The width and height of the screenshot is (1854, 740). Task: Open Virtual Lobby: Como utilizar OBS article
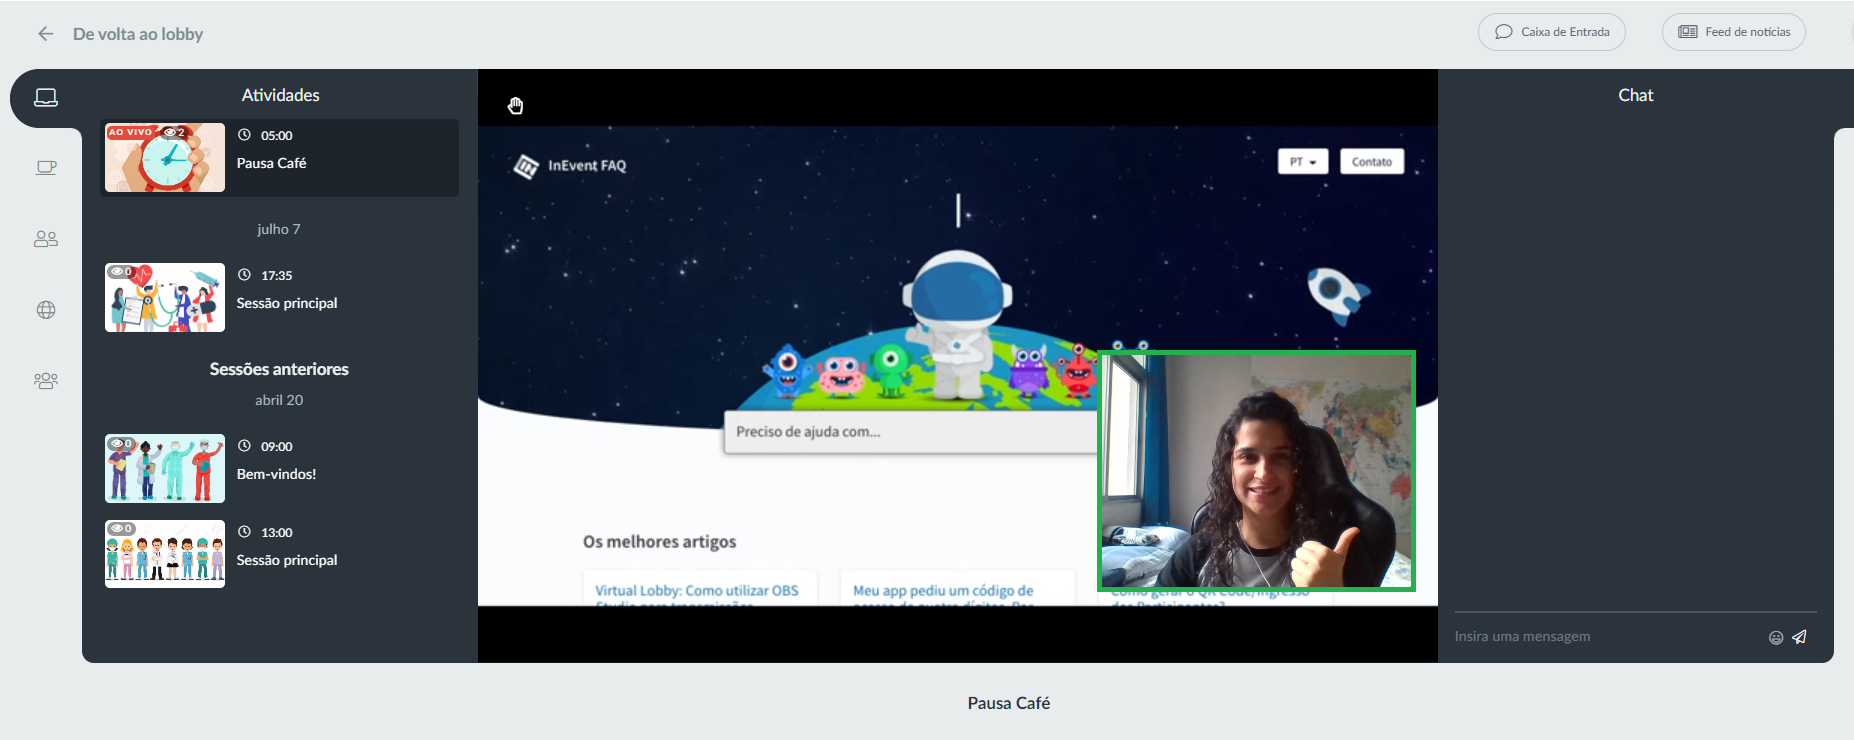pos(698,590)
